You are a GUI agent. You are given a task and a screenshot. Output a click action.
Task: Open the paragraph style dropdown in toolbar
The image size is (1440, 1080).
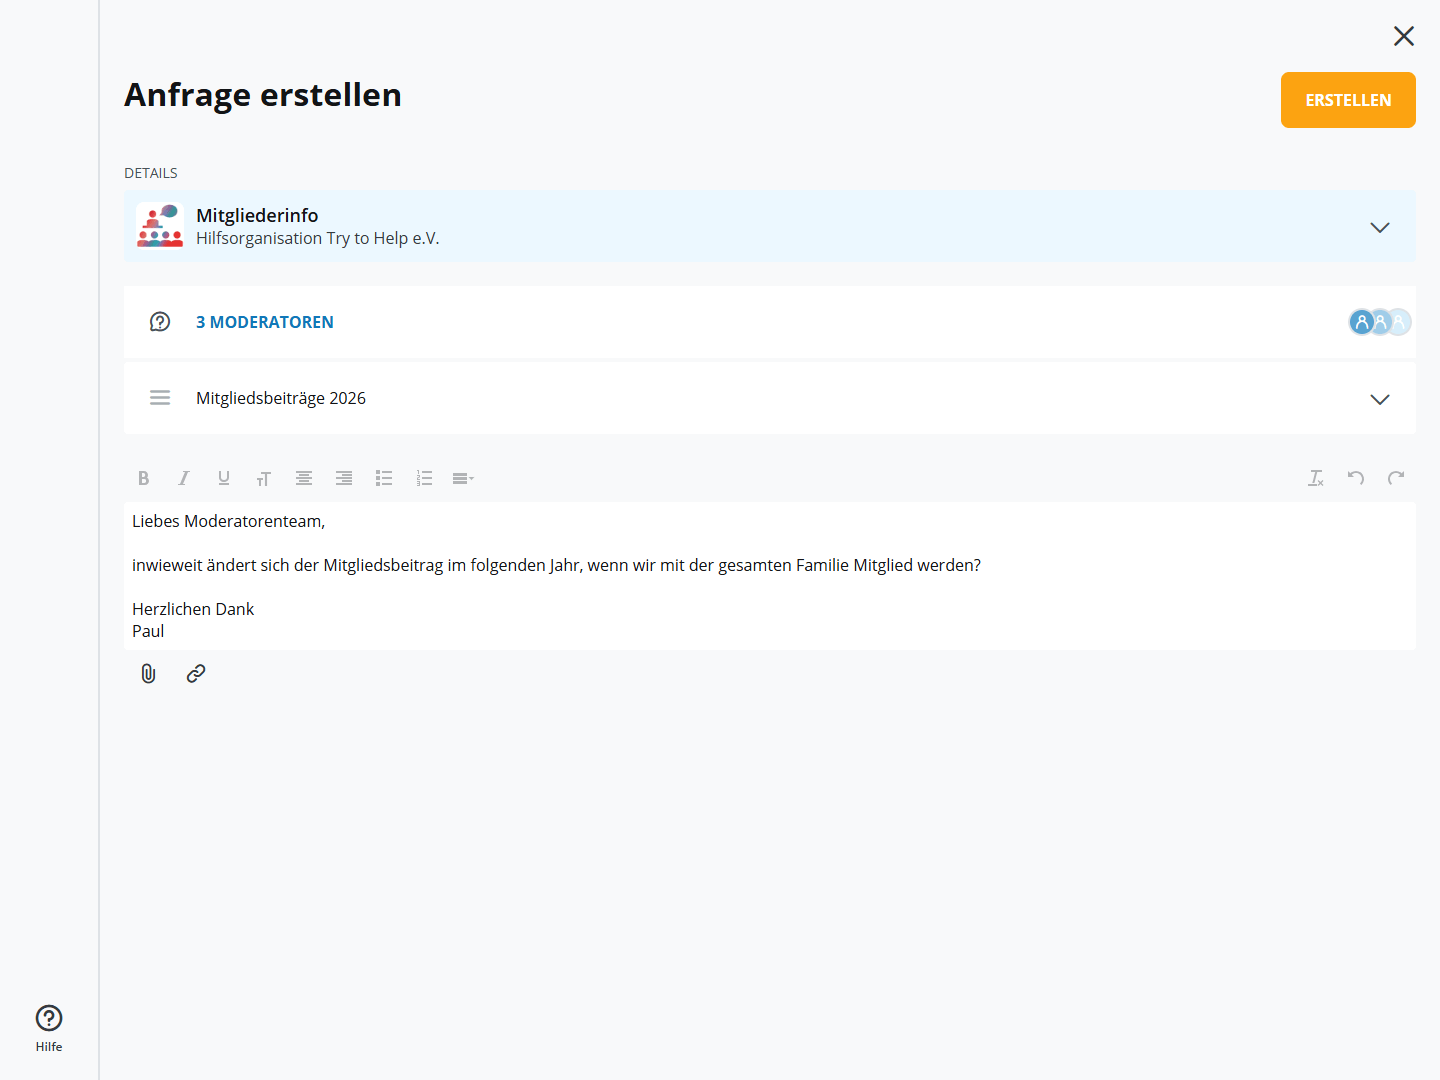click(463, 479)
